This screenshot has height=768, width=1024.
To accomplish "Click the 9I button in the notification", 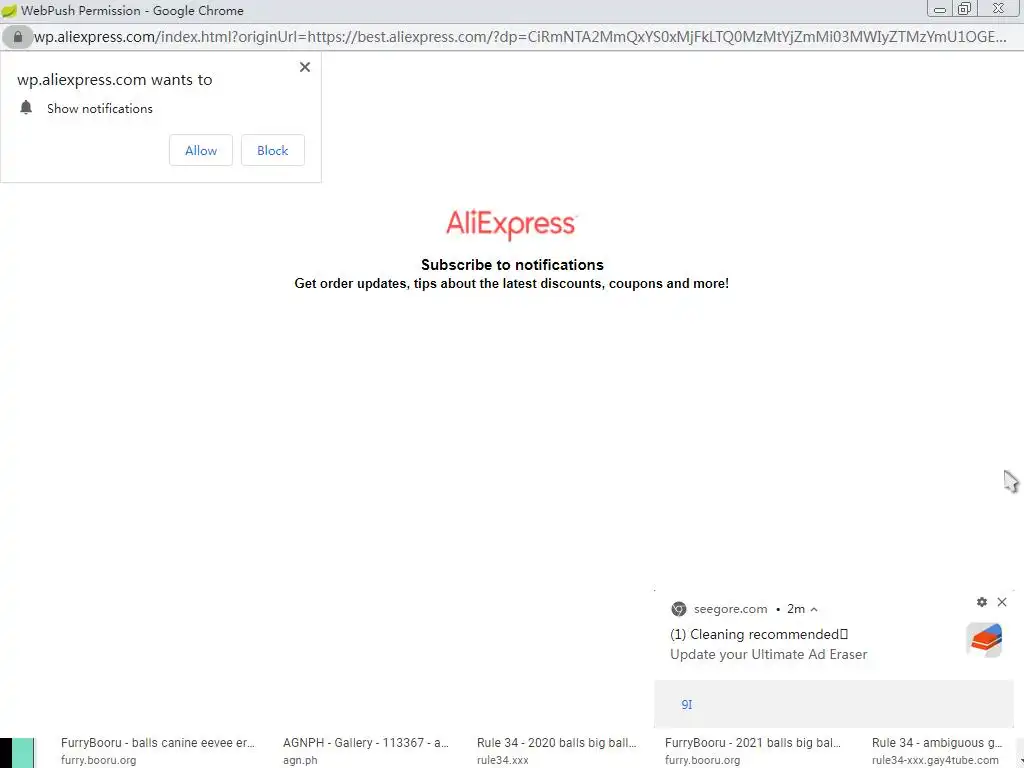I will [x=686, y=704].
